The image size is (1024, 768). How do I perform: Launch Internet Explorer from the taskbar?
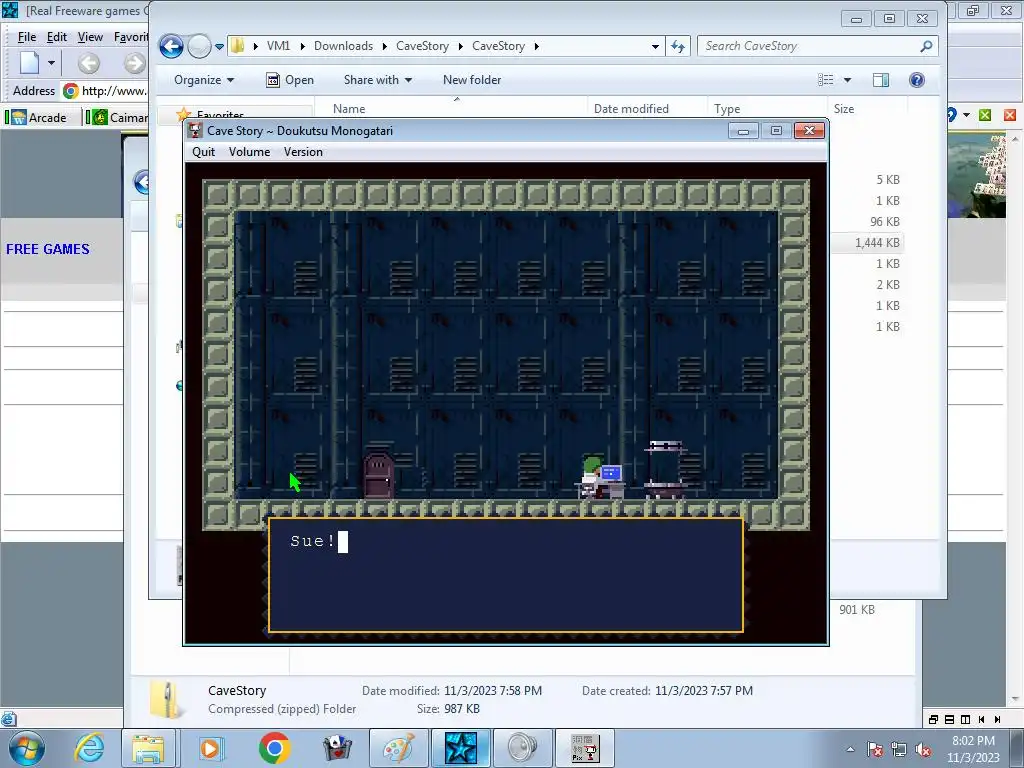(89, 748)
